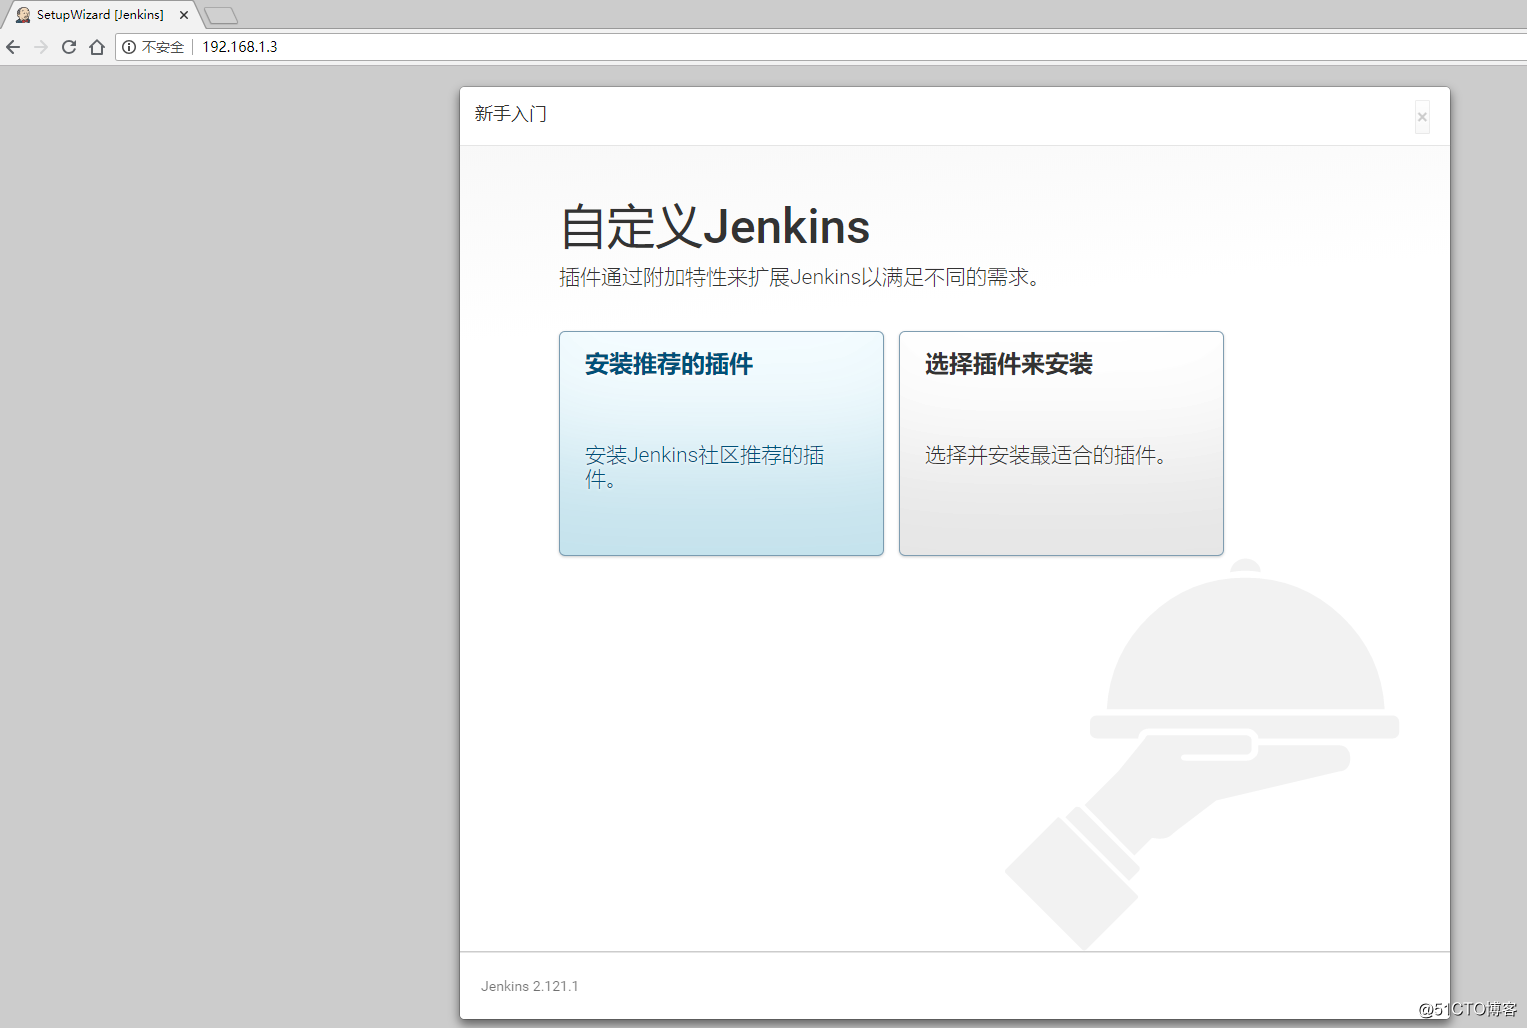Click the browser back arrow
Viewport: 1527px width, 1028px height.
point(13,47)
